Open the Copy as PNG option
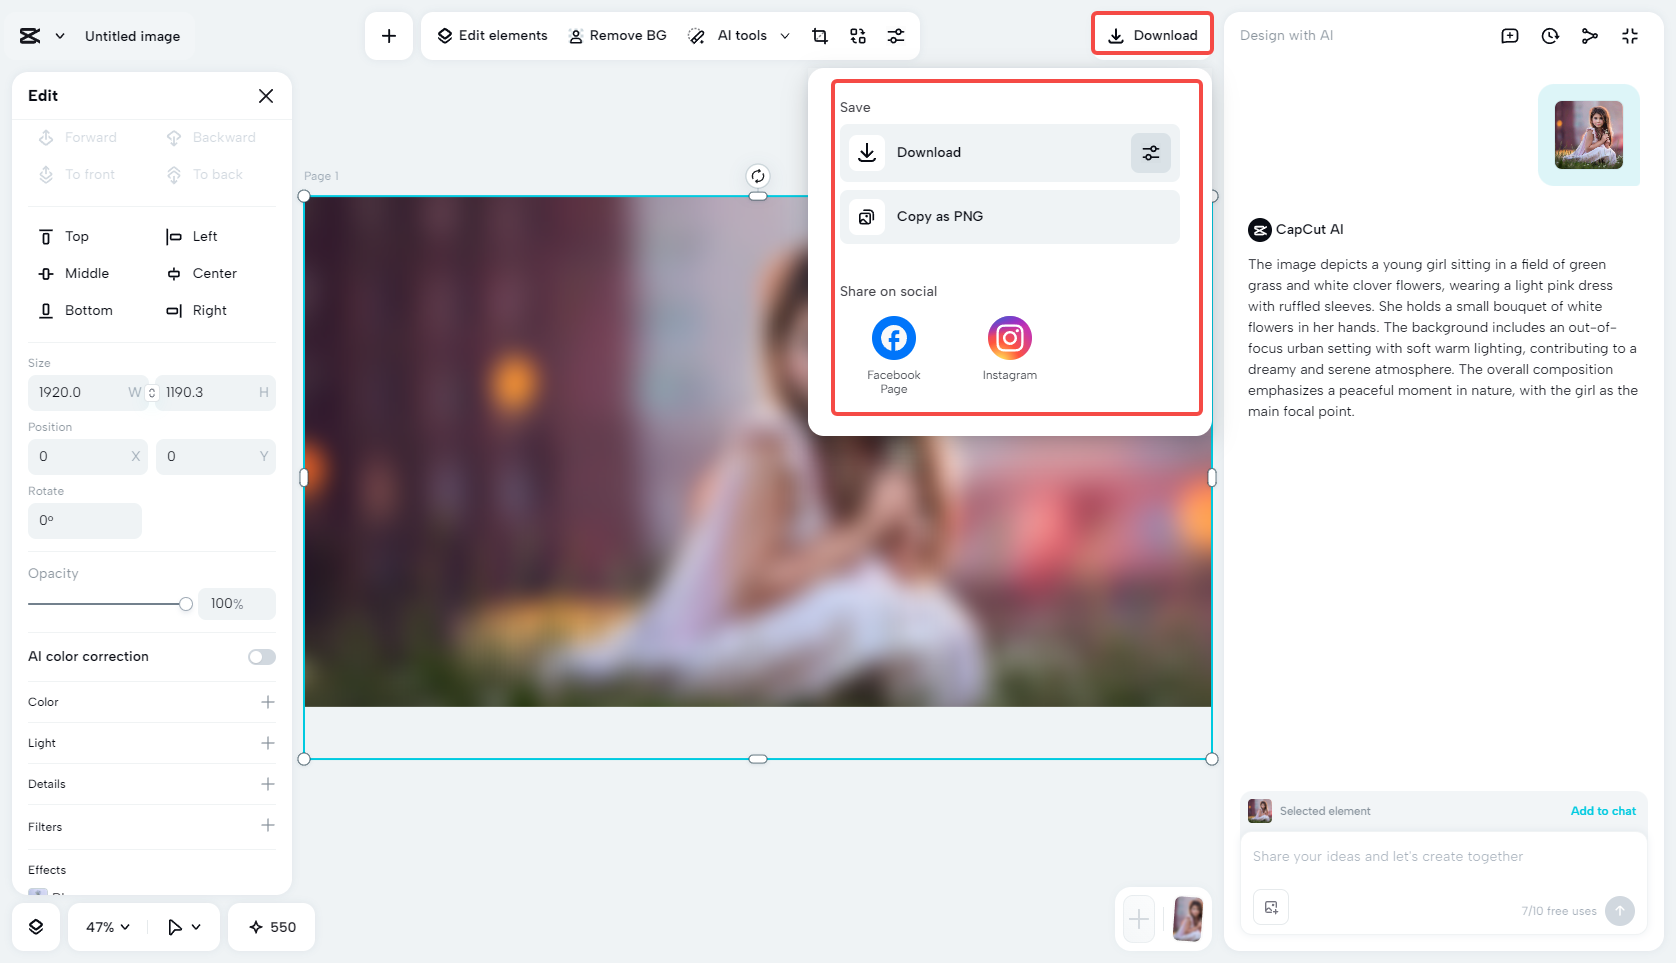Image resolution: width=1676 pixels, height=963 pixels. 1008,216
